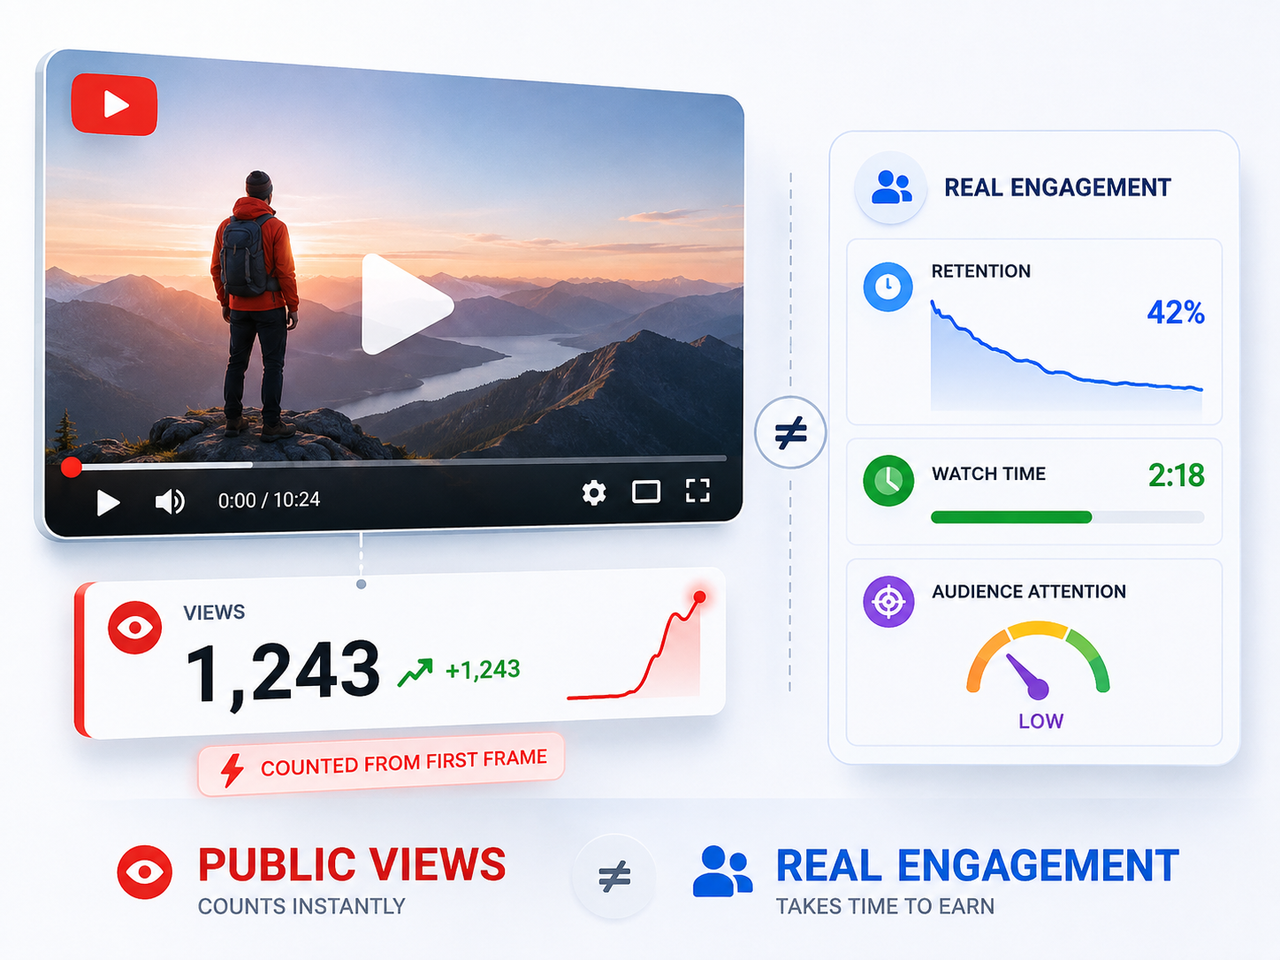
Task: Click the 42% retention value
Action: pyautogui.click(x=1176, y=312)
